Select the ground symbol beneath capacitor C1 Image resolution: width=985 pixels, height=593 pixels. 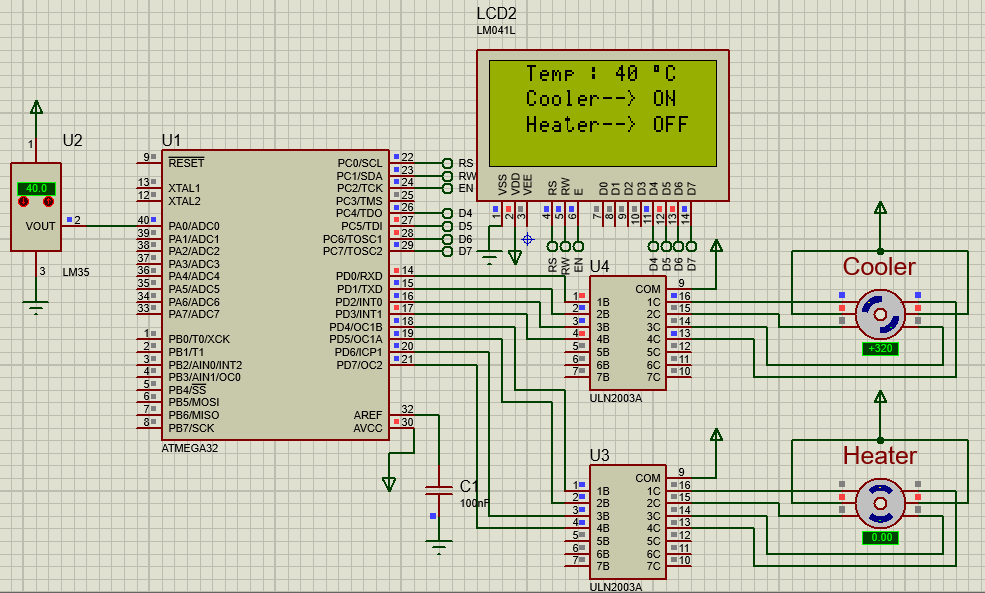pos(438,545)
